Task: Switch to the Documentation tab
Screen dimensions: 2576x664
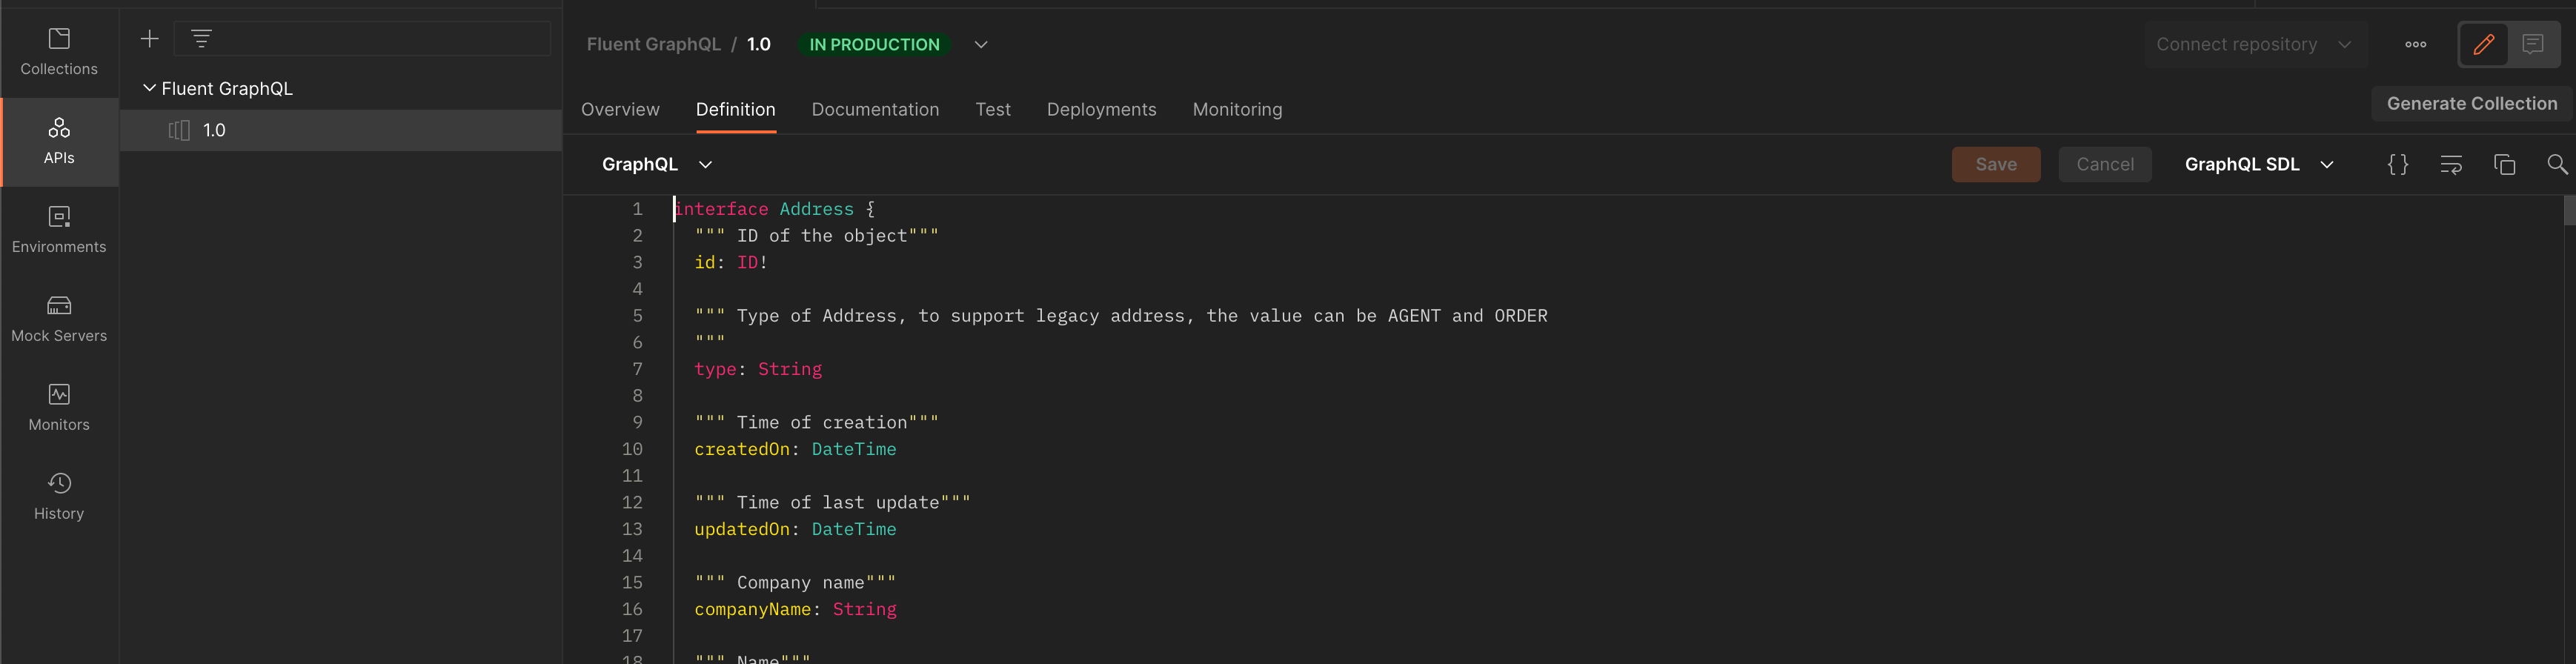Action: pos(875,110)
